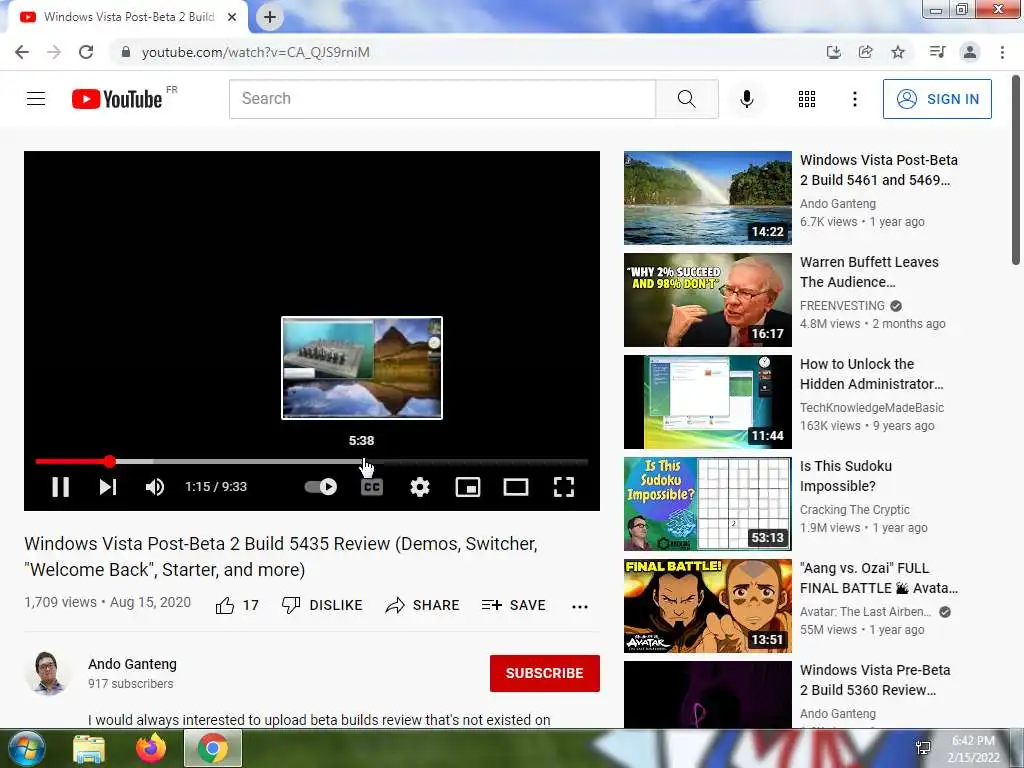Viewport: 1024px width, 768px height.
Task: Skip to the next video
Action: (108, 487)
